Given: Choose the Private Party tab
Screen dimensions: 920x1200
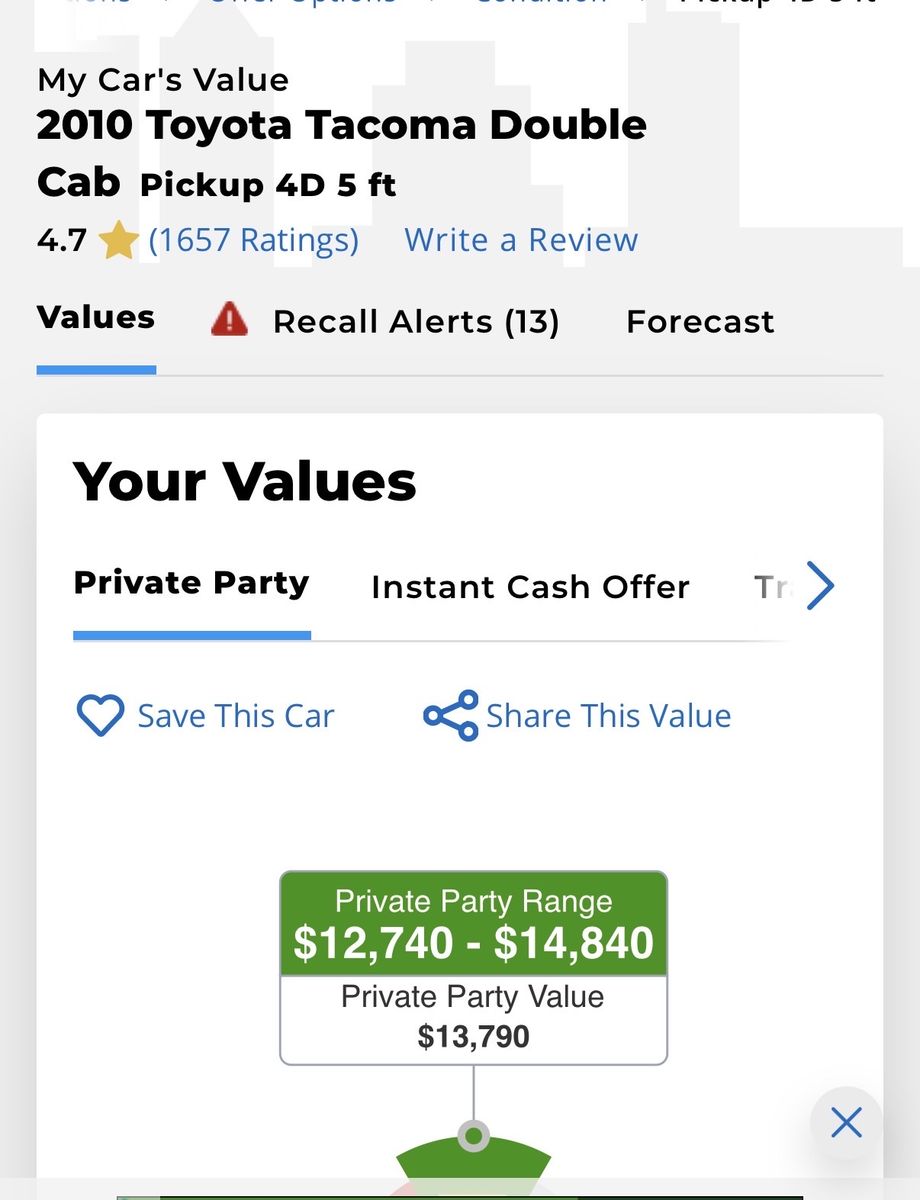Looking at the screenshot, I should click(191, 583).
